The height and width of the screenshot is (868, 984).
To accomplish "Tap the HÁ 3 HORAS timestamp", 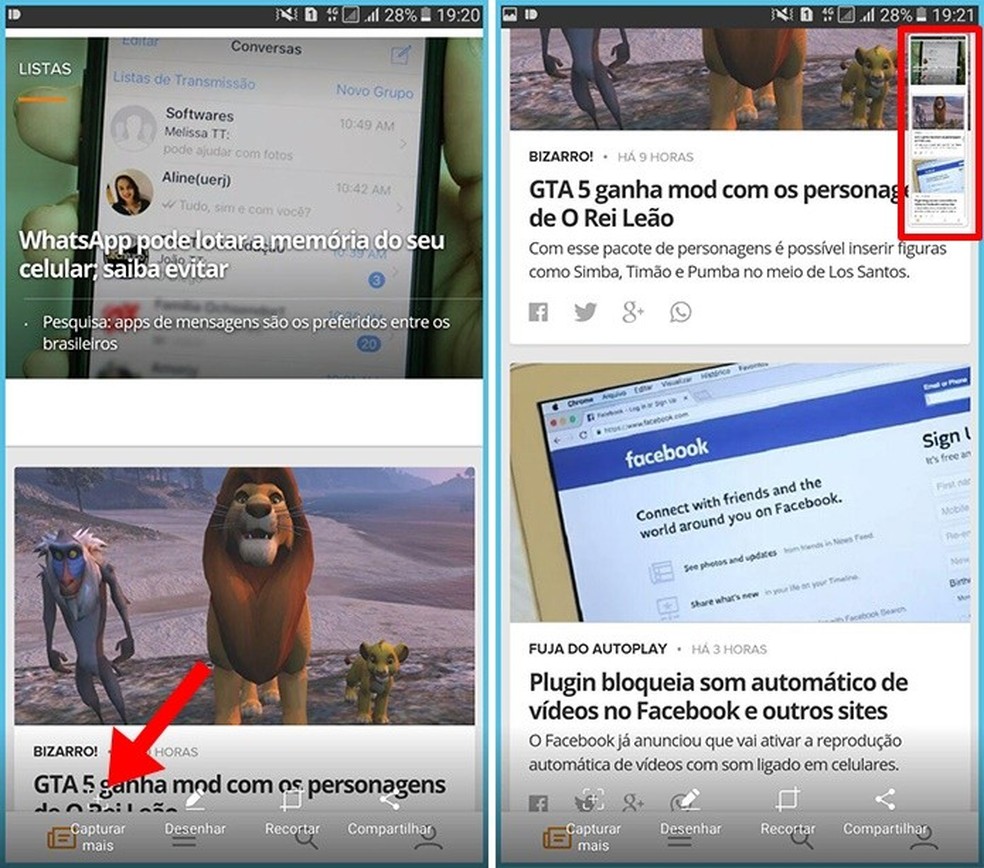I will tap(729, 650).
